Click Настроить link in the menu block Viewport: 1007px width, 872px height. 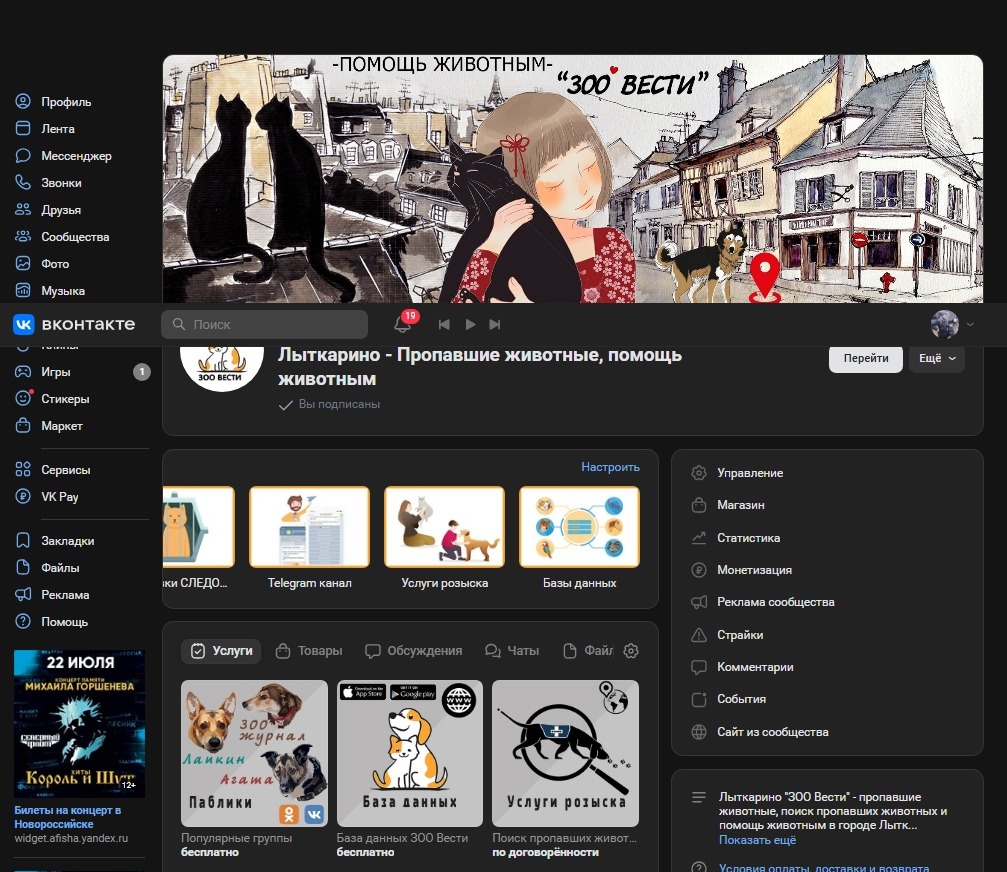point(610,467)
